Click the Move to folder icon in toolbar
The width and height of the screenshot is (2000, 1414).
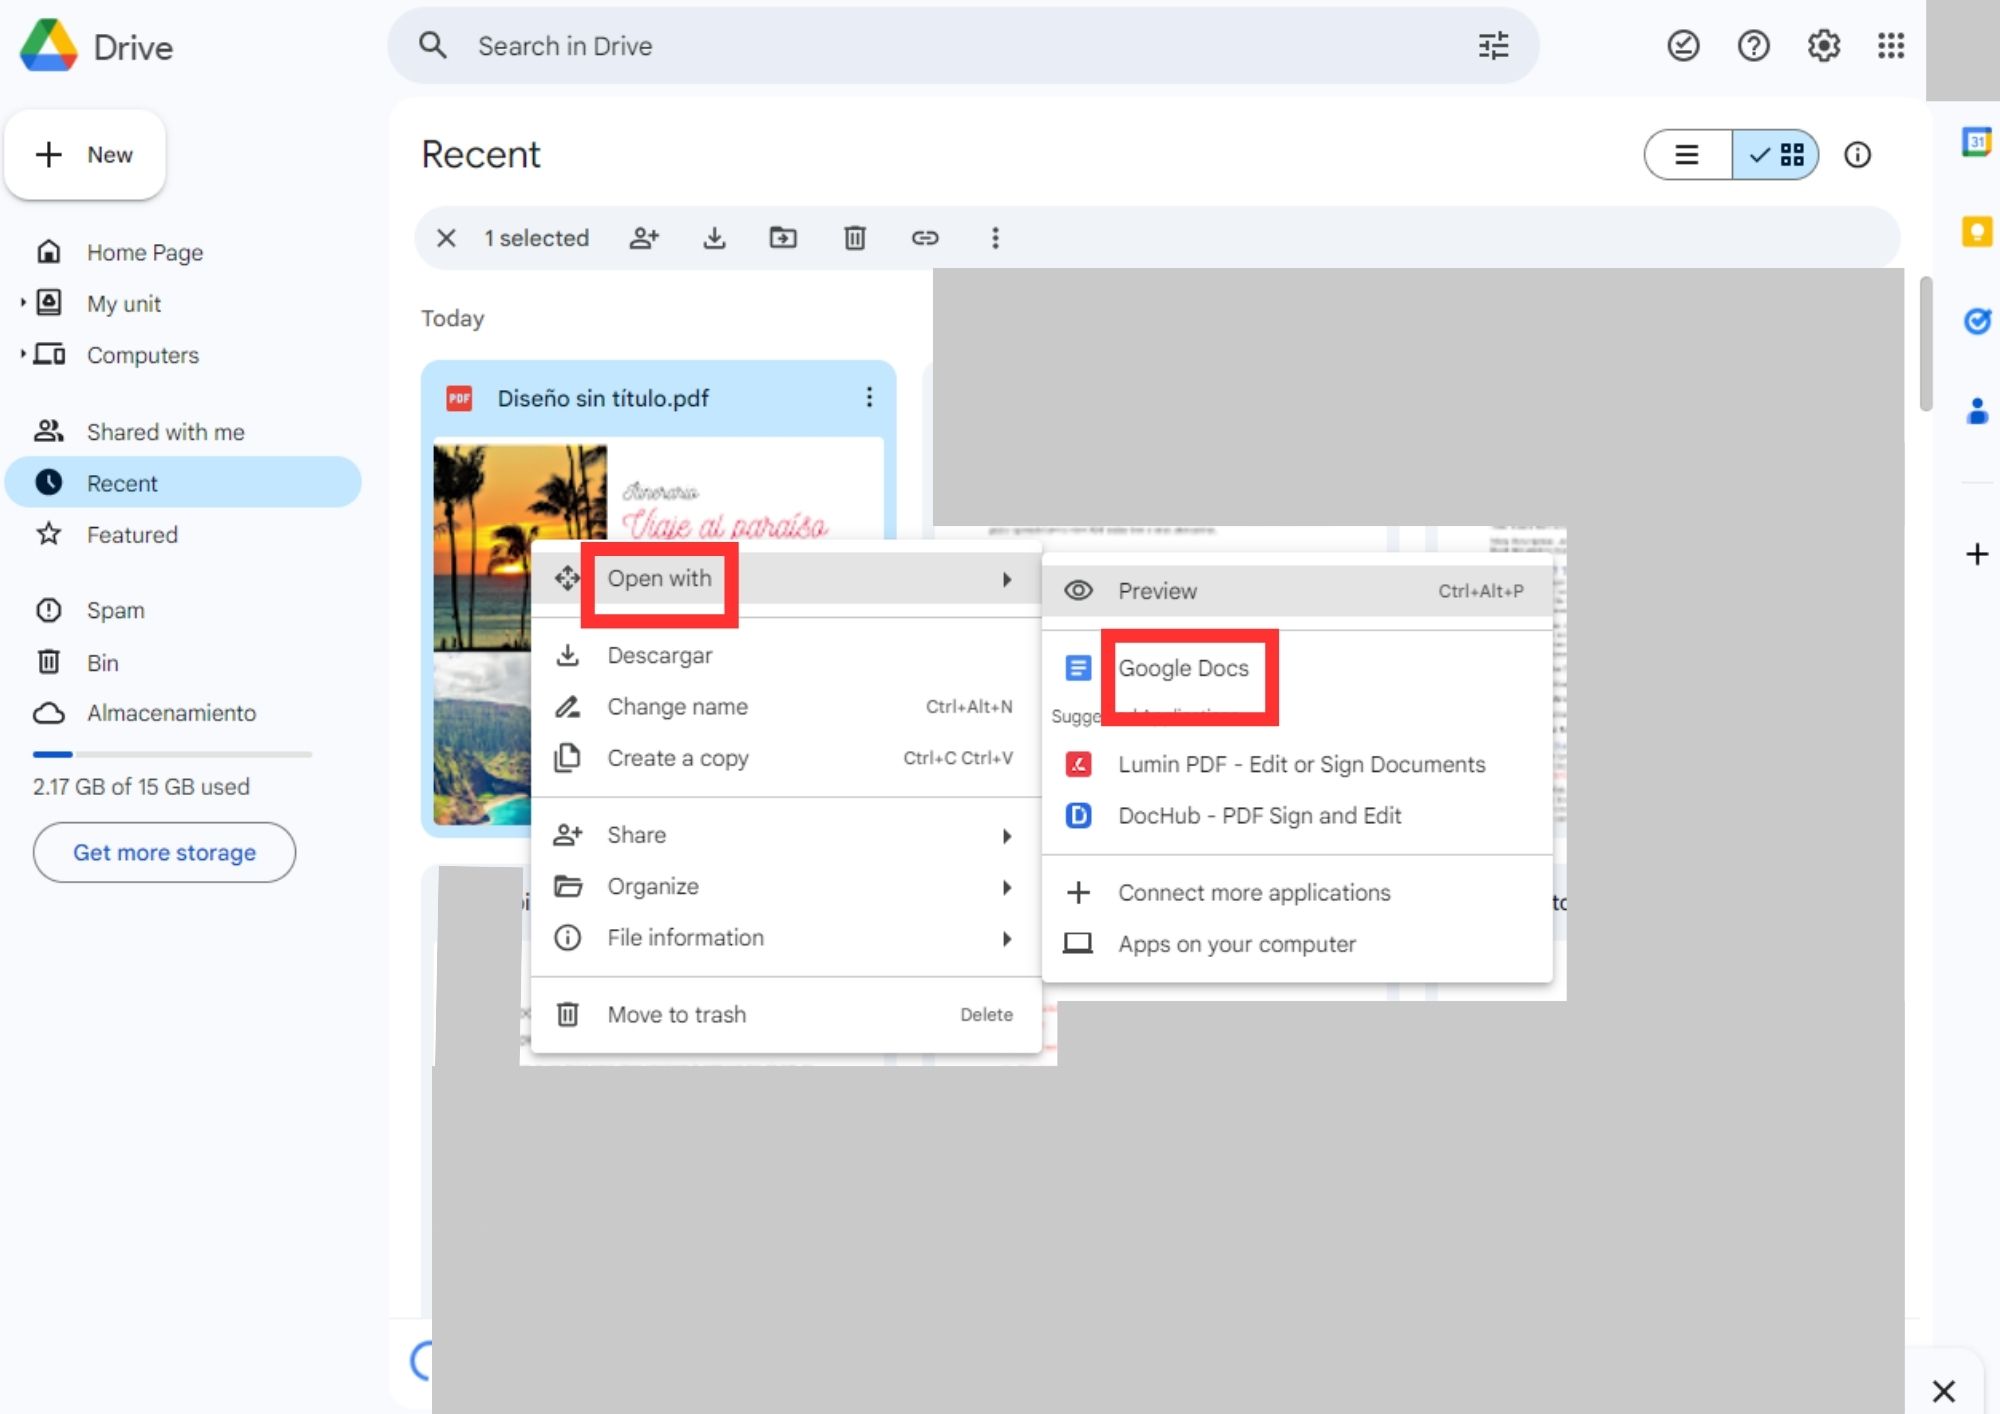[x=783, y=237]
